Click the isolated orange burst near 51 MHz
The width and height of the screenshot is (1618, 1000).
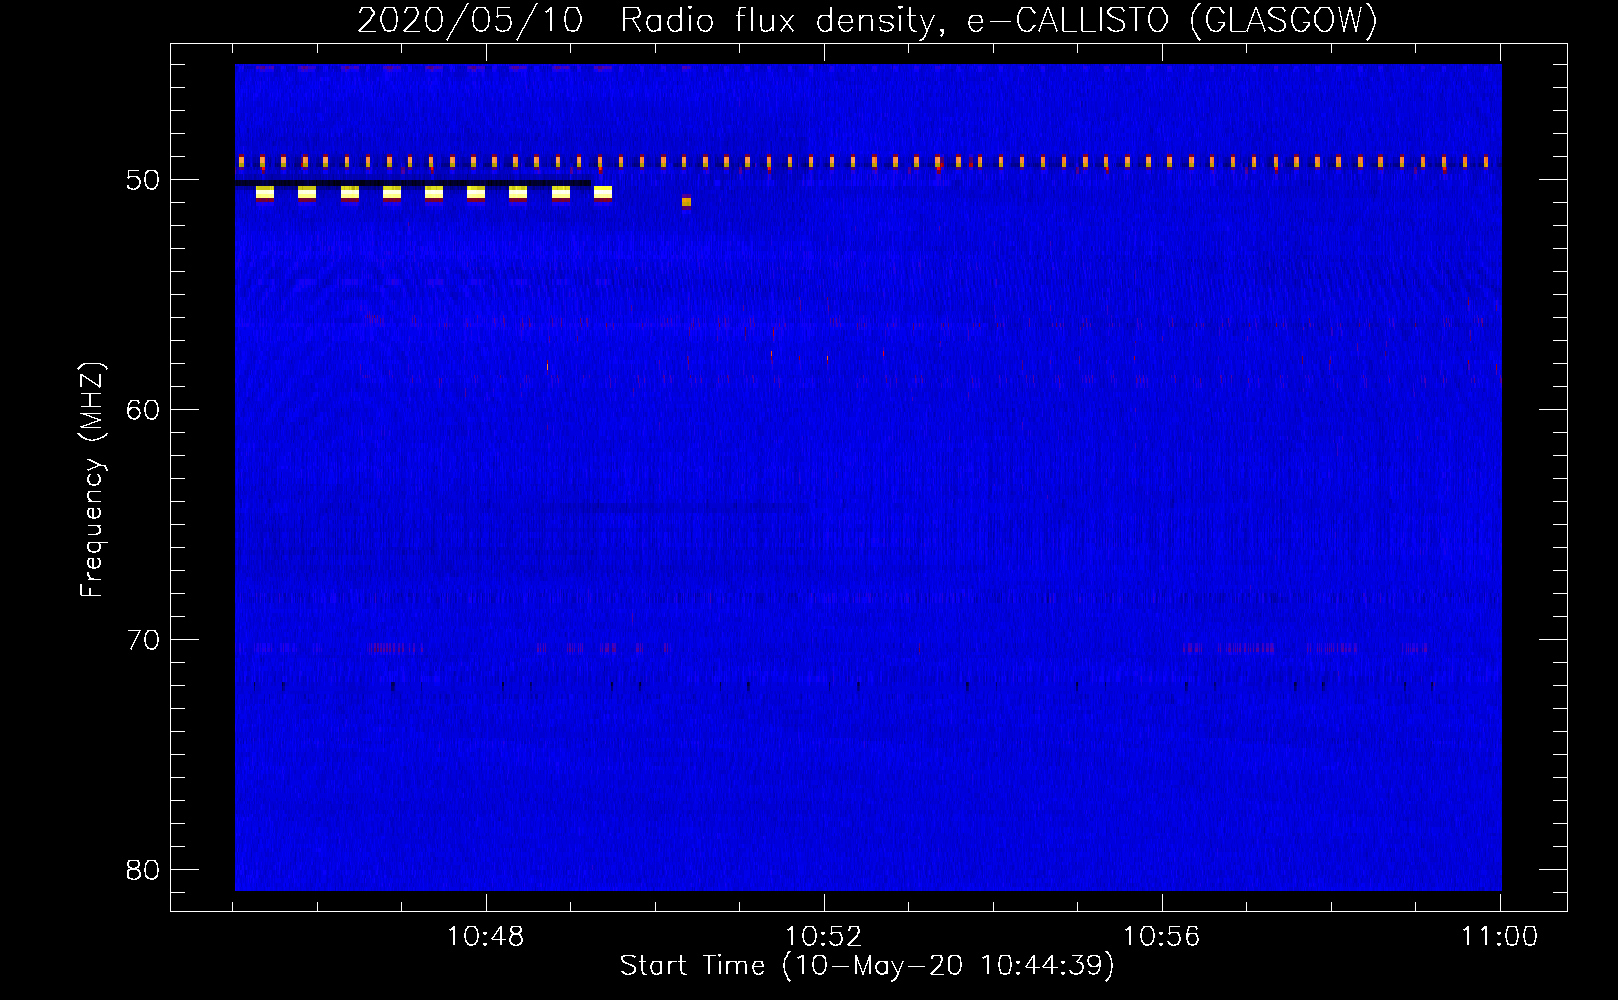[686, 202]
